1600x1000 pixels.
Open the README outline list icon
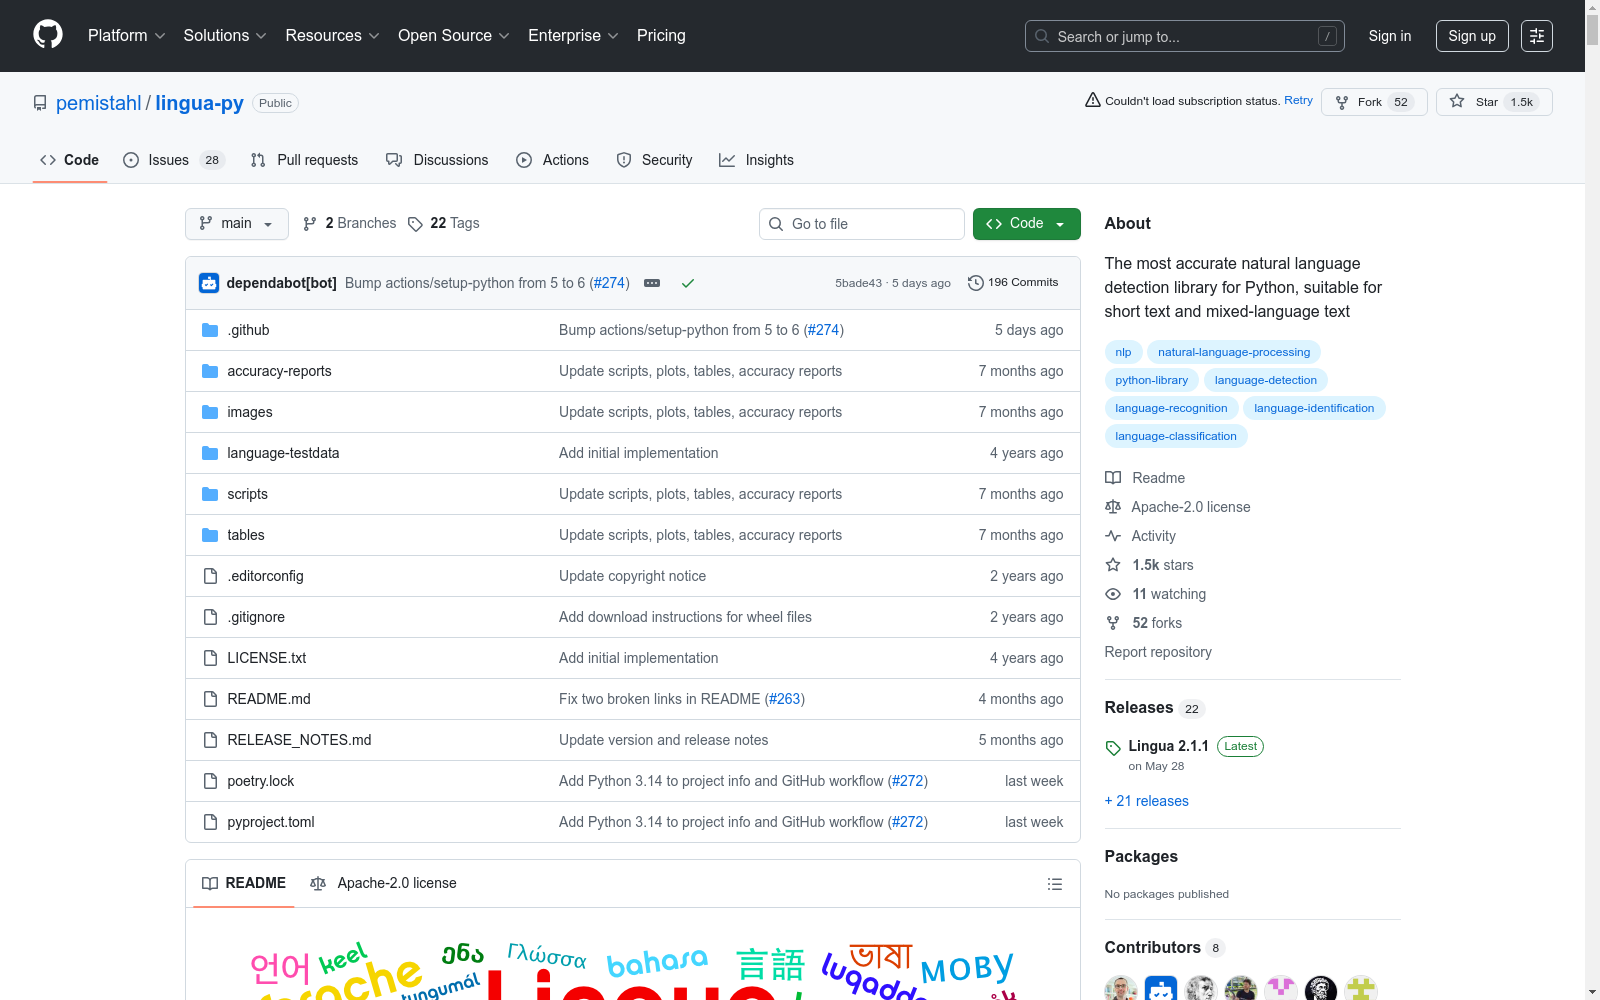click(x=1054, y=884)
